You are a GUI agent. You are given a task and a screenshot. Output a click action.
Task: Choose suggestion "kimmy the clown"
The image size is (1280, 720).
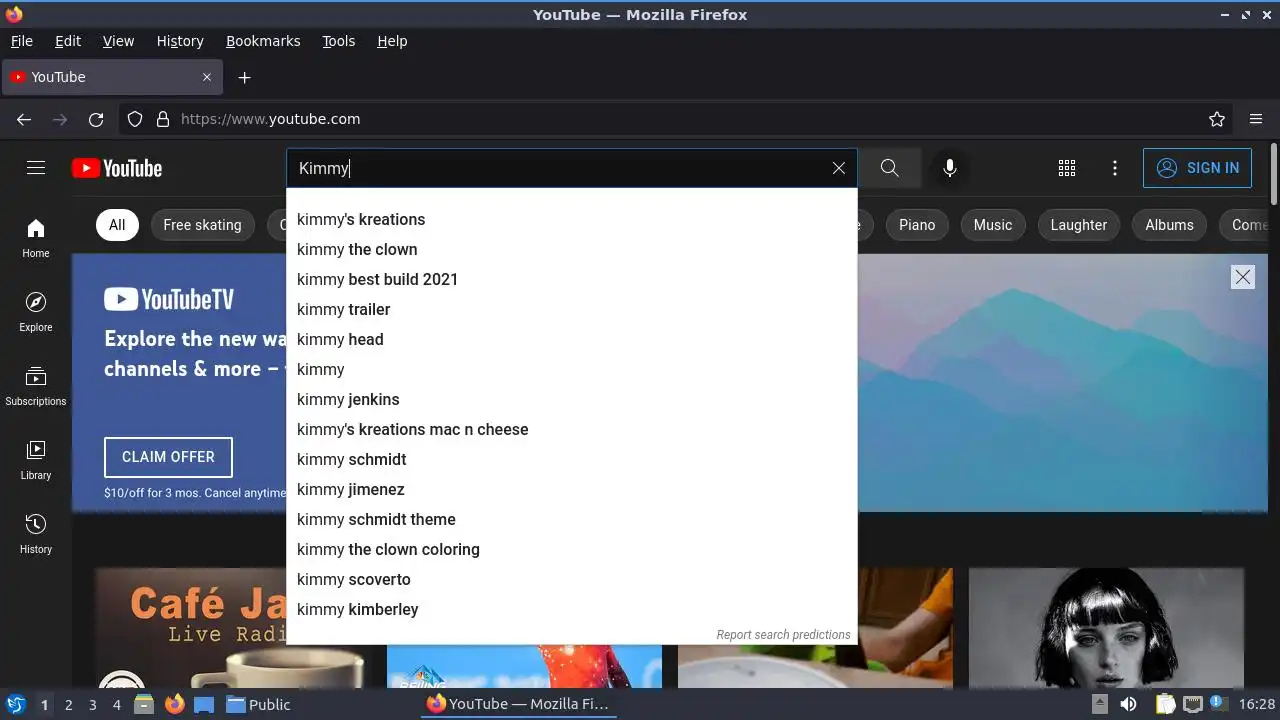pyautogui.click(x=572, y=249)
